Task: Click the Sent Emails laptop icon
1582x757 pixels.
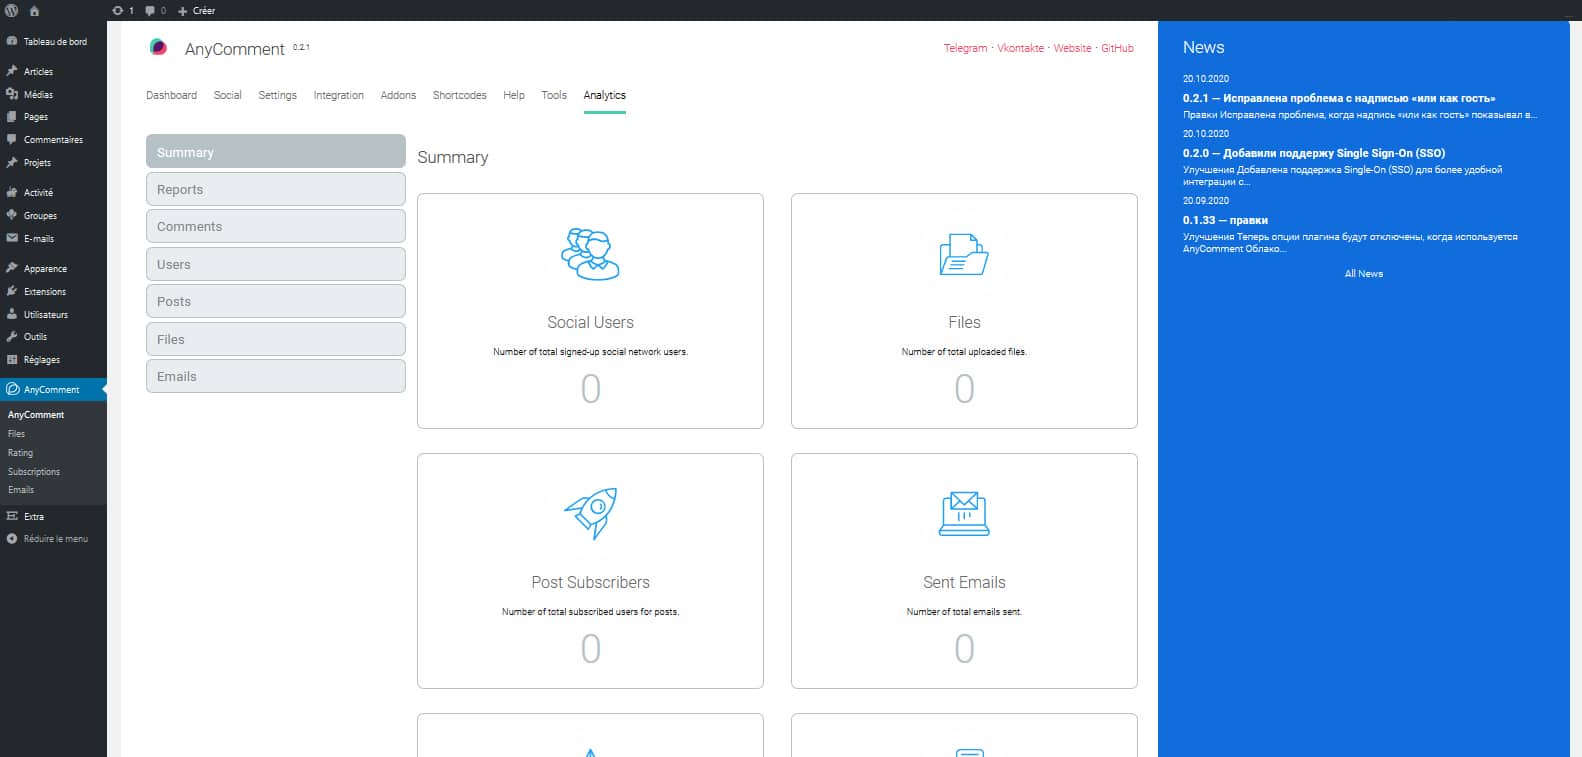Action: coord(963,514)
